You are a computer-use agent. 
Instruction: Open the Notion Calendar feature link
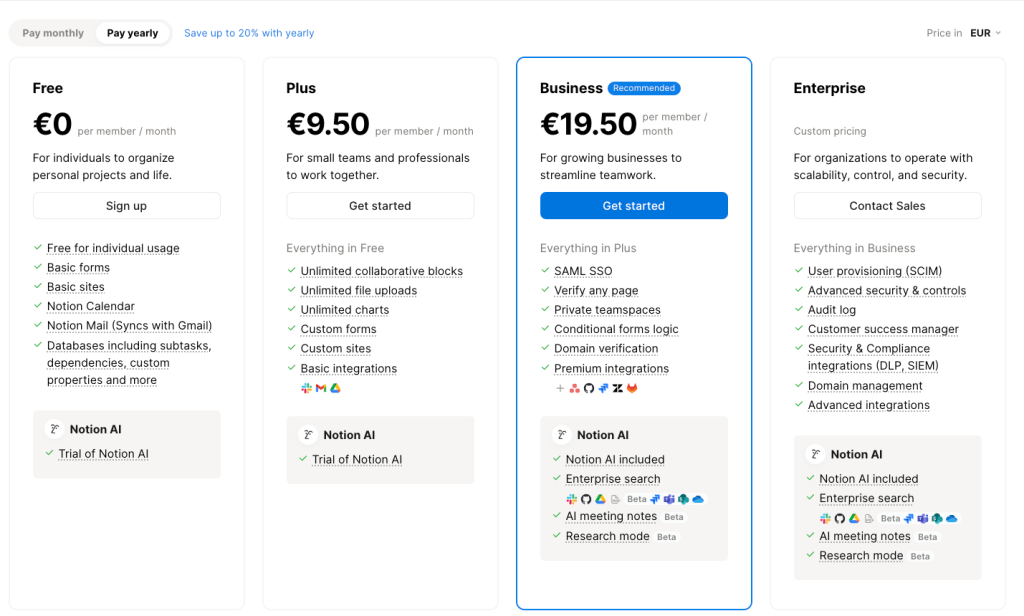click(91, 306)
